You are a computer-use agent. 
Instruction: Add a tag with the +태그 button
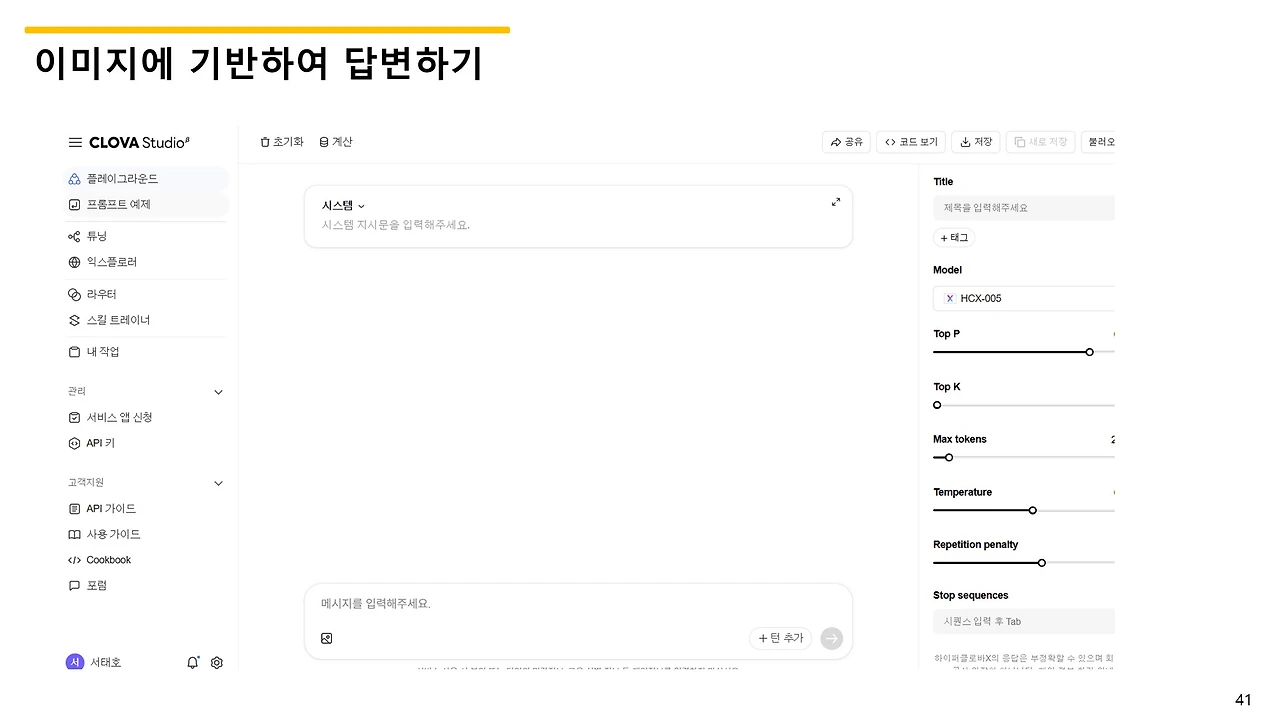point(954,237)
